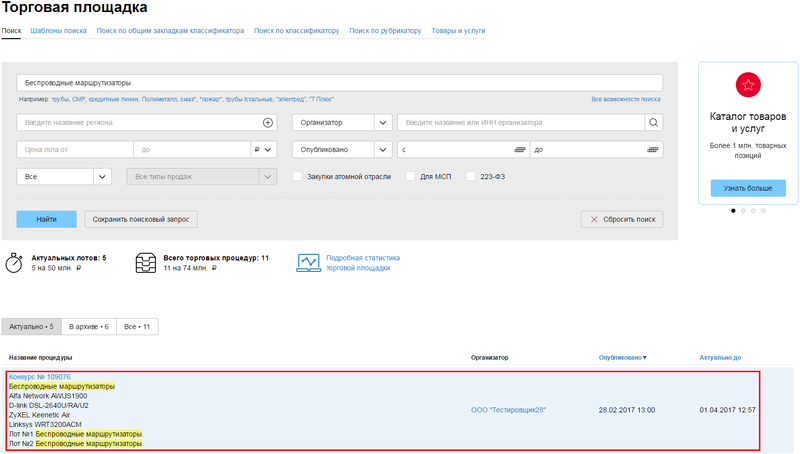Select second carousel dot under catalog banner
The image size is (800, 454).
tap(742, 211)
